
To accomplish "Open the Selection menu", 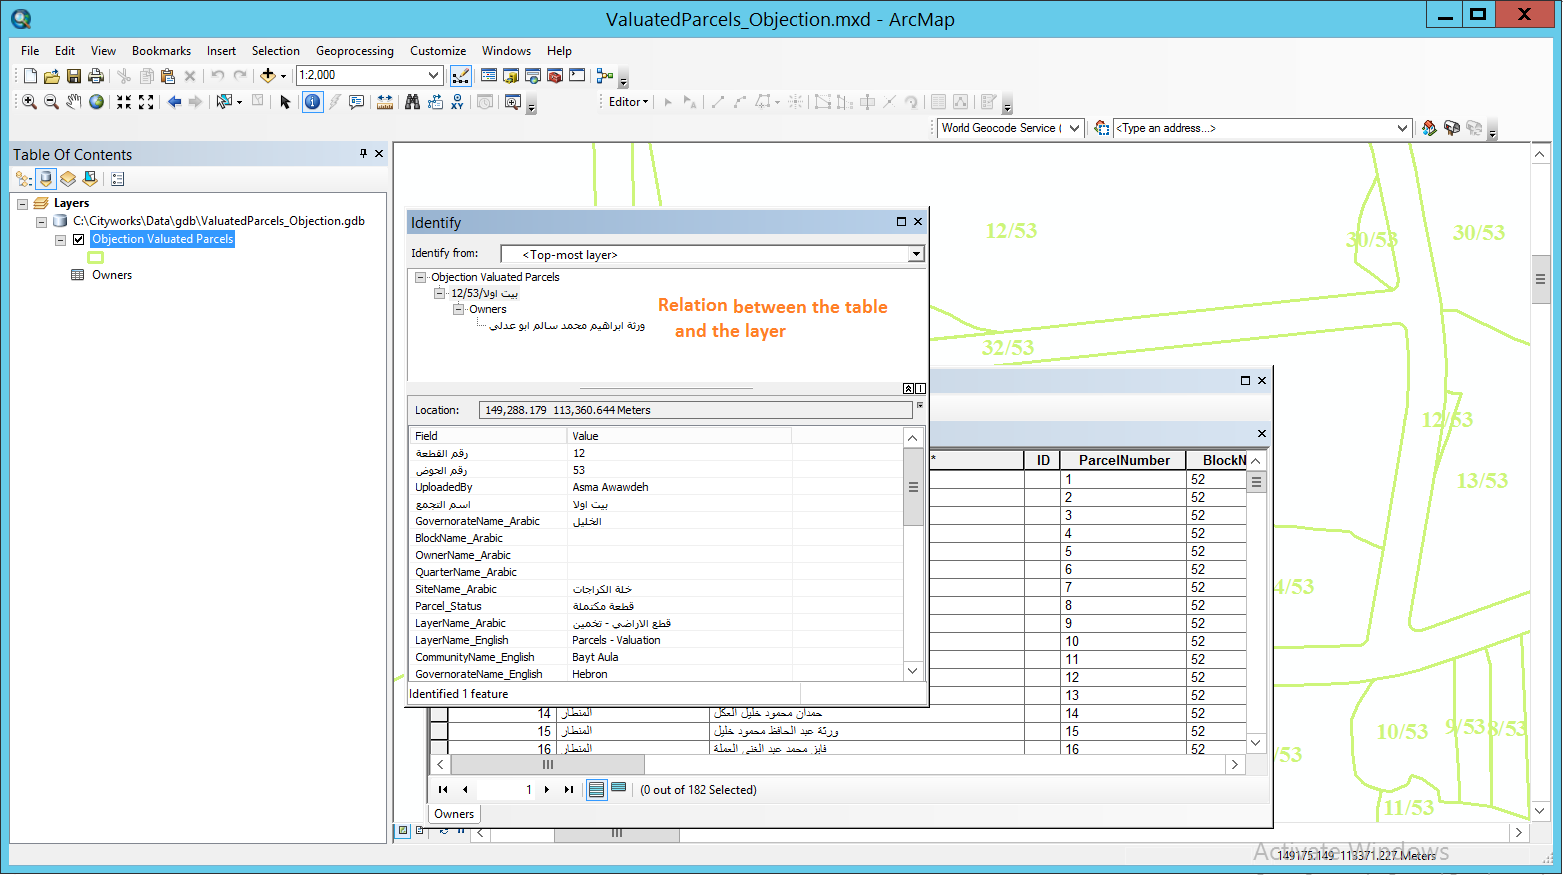I will pos(275,51).
